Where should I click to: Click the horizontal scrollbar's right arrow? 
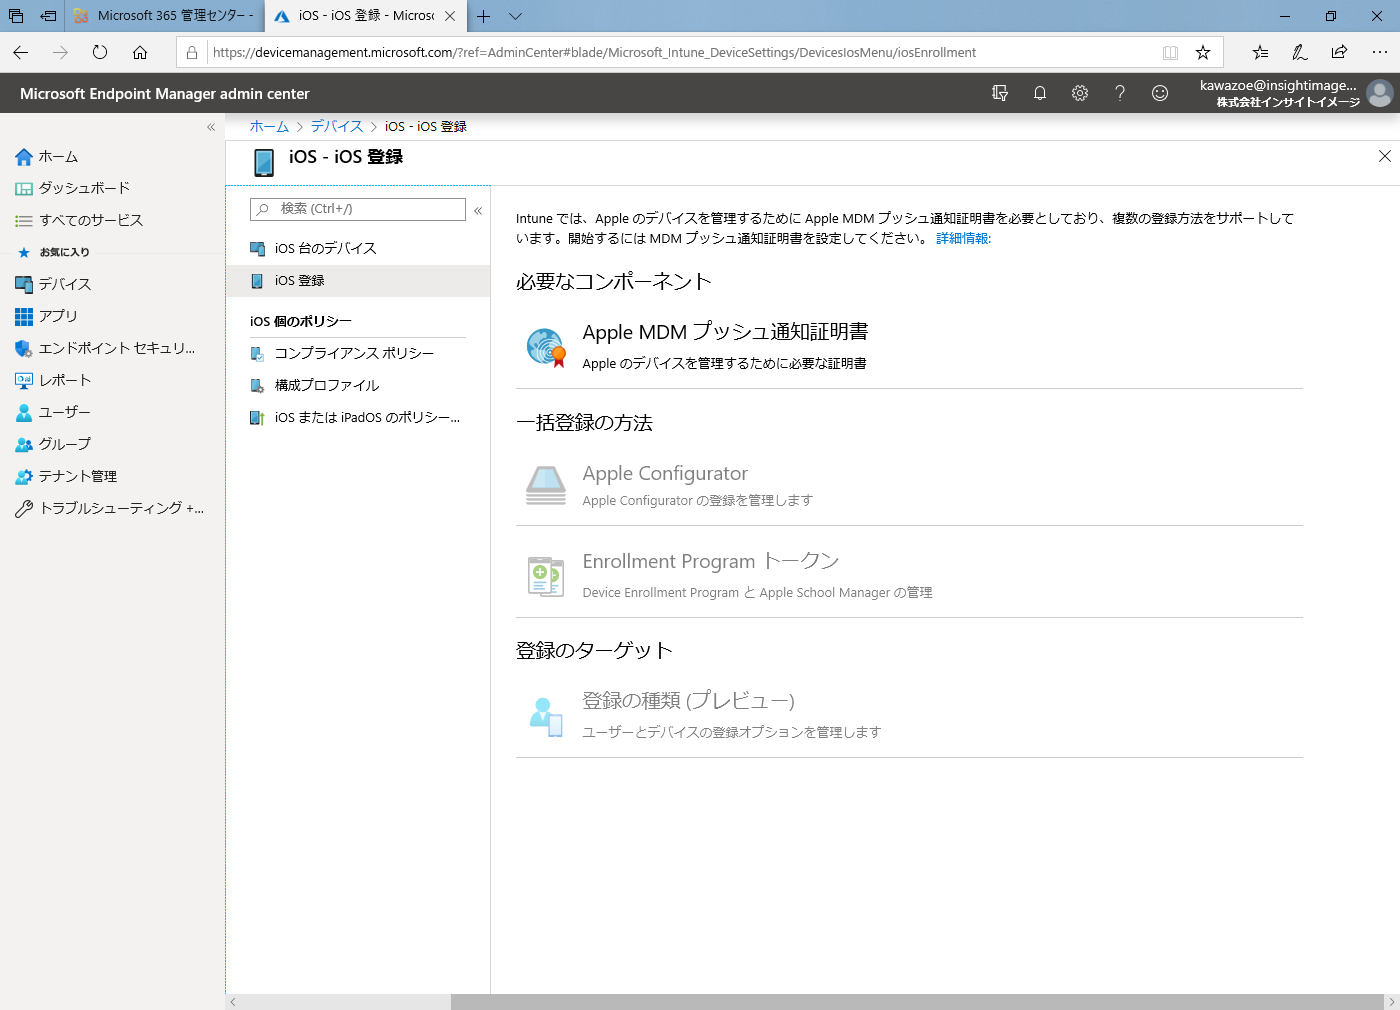tap(1391, 1002)
